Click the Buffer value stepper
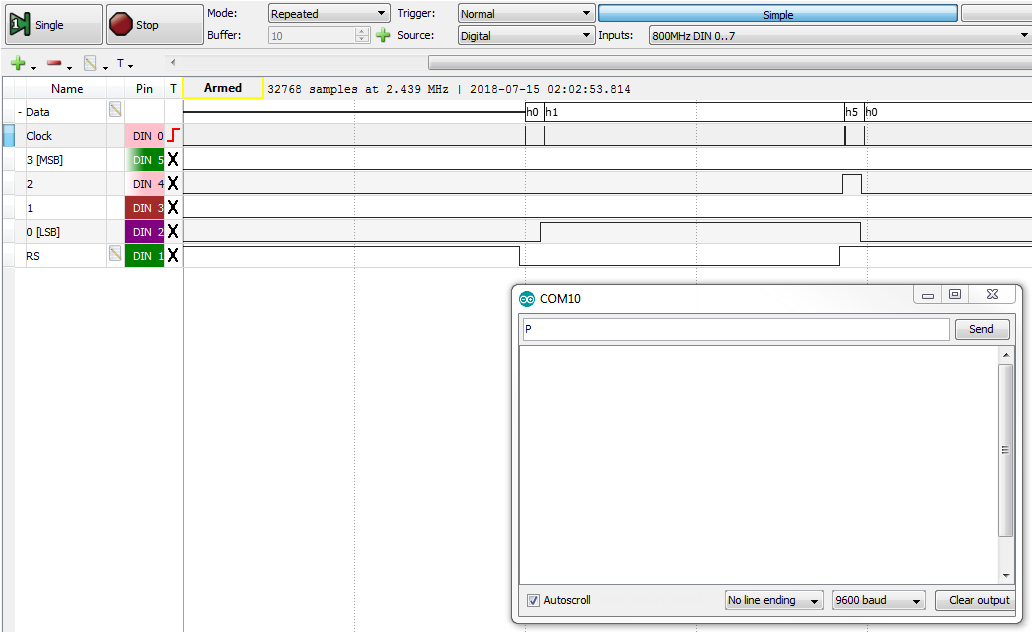1032x632 pixels. pos(362,36)
